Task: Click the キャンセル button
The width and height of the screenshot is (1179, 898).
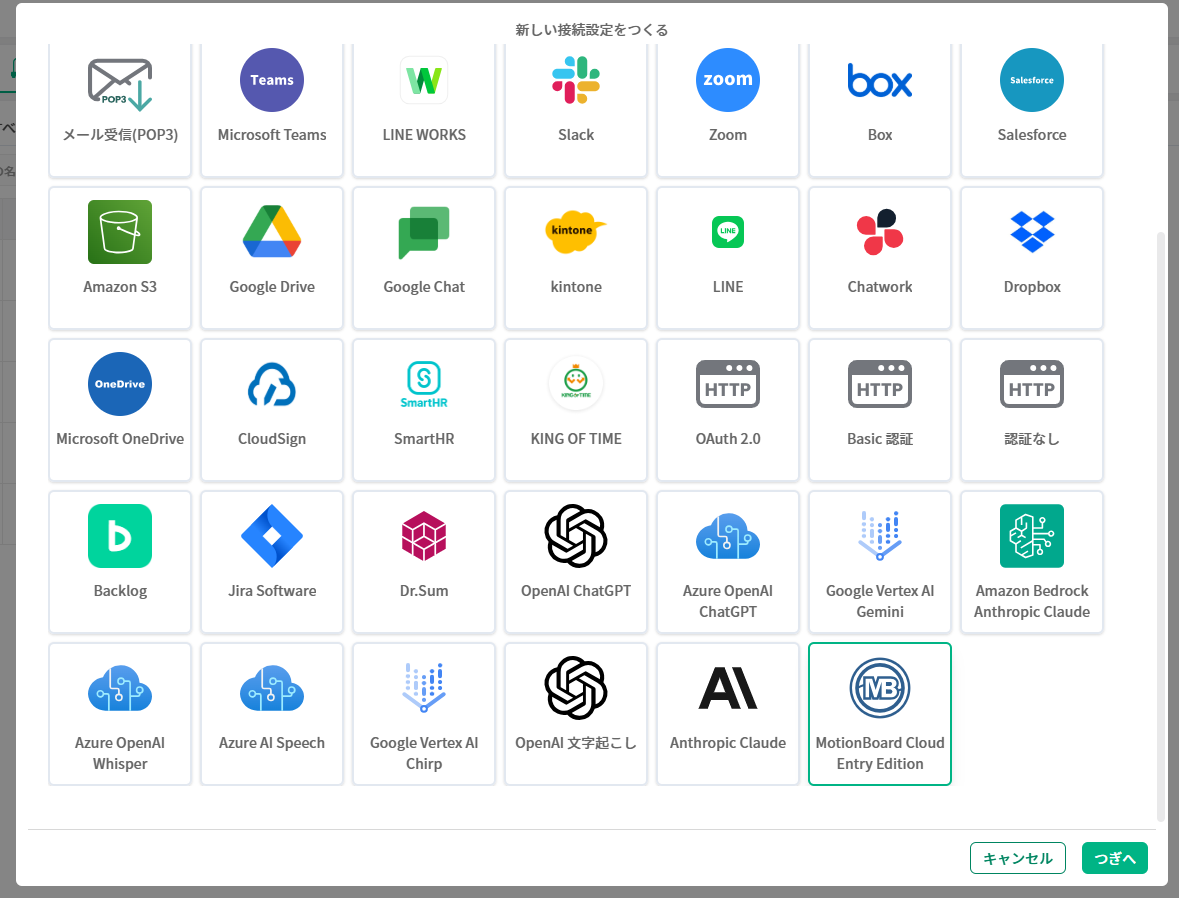Action: pos(1018,858)
